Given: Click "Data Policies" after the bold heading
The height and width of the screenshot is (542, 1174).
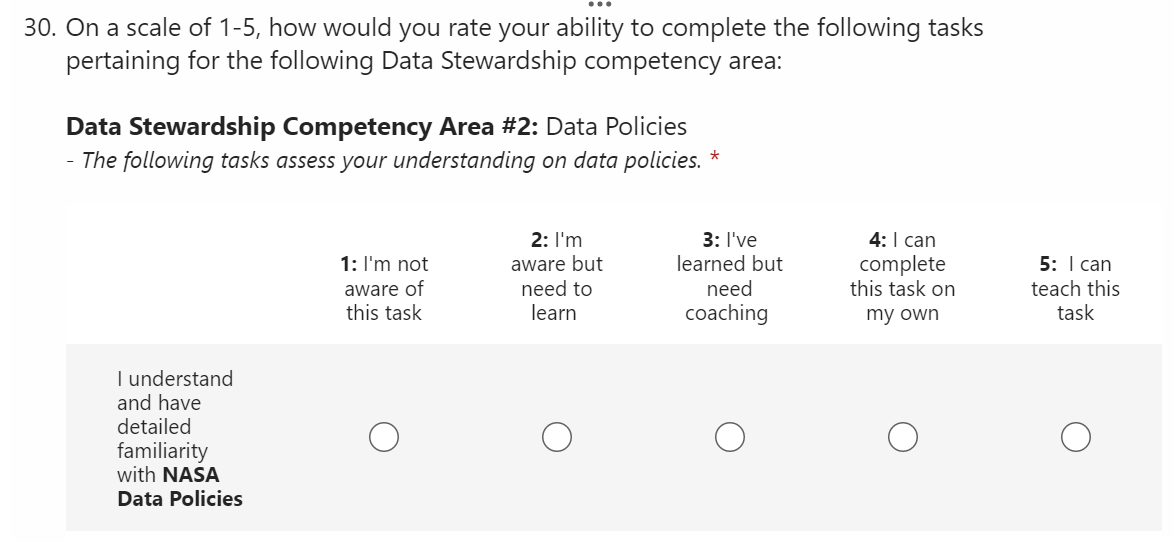Looking at the screenshot, I should (x=617, y=127).
